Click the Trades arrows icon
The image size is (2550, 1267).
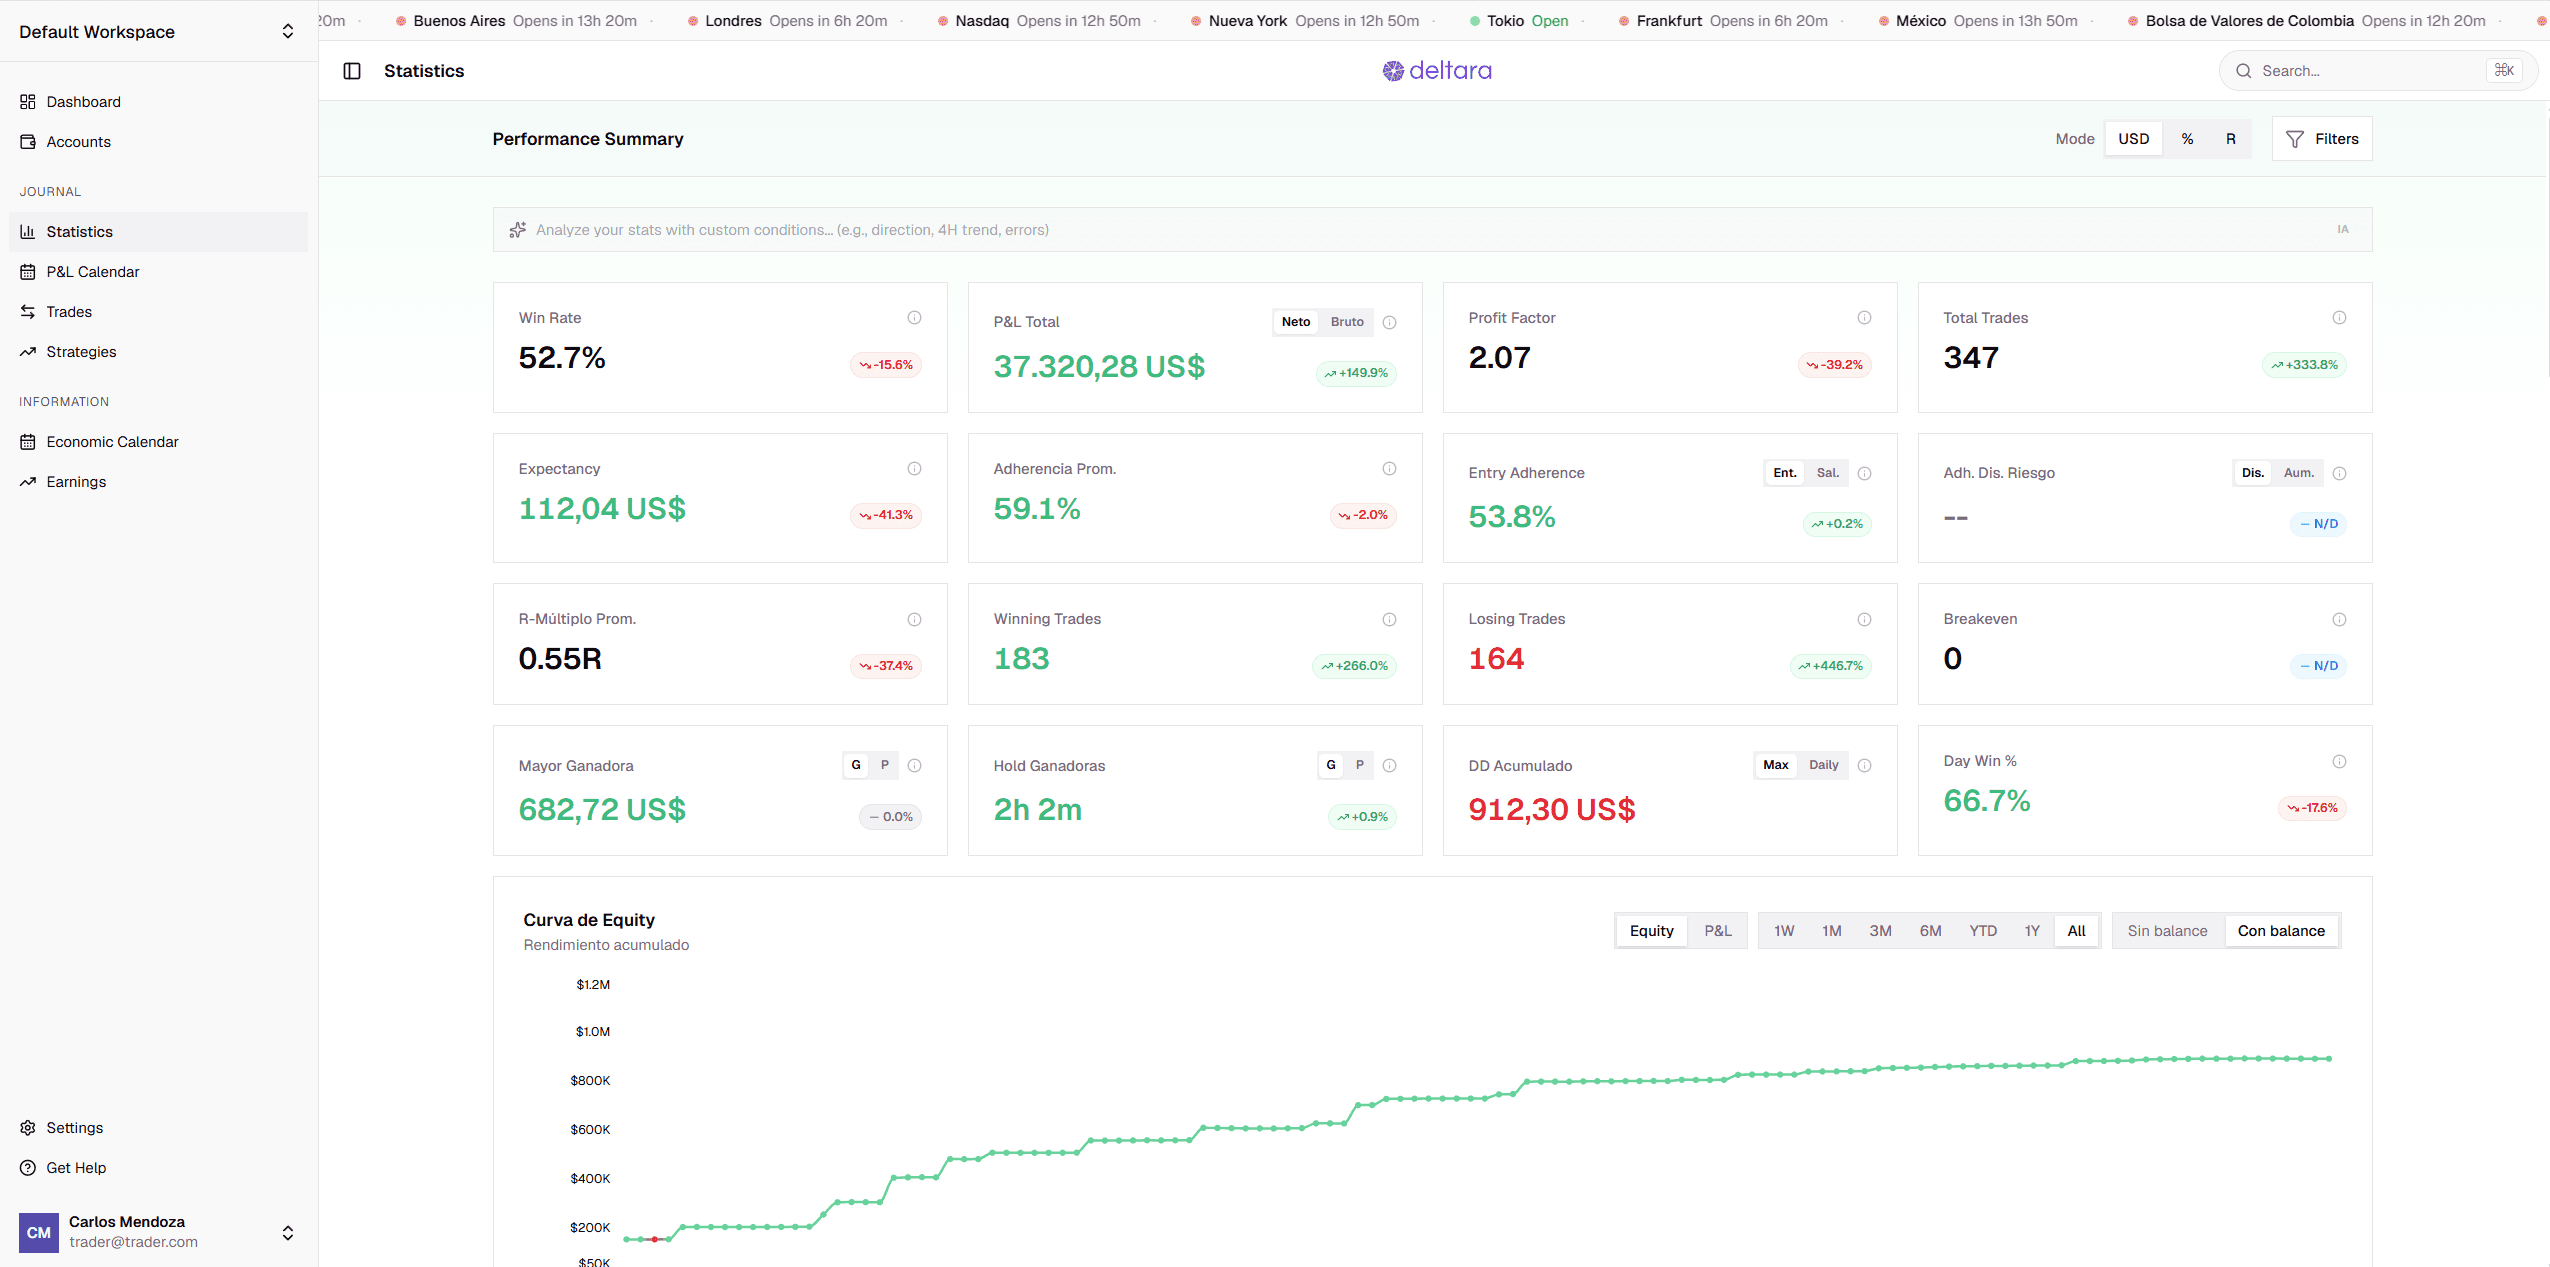[x=28, y=312]
